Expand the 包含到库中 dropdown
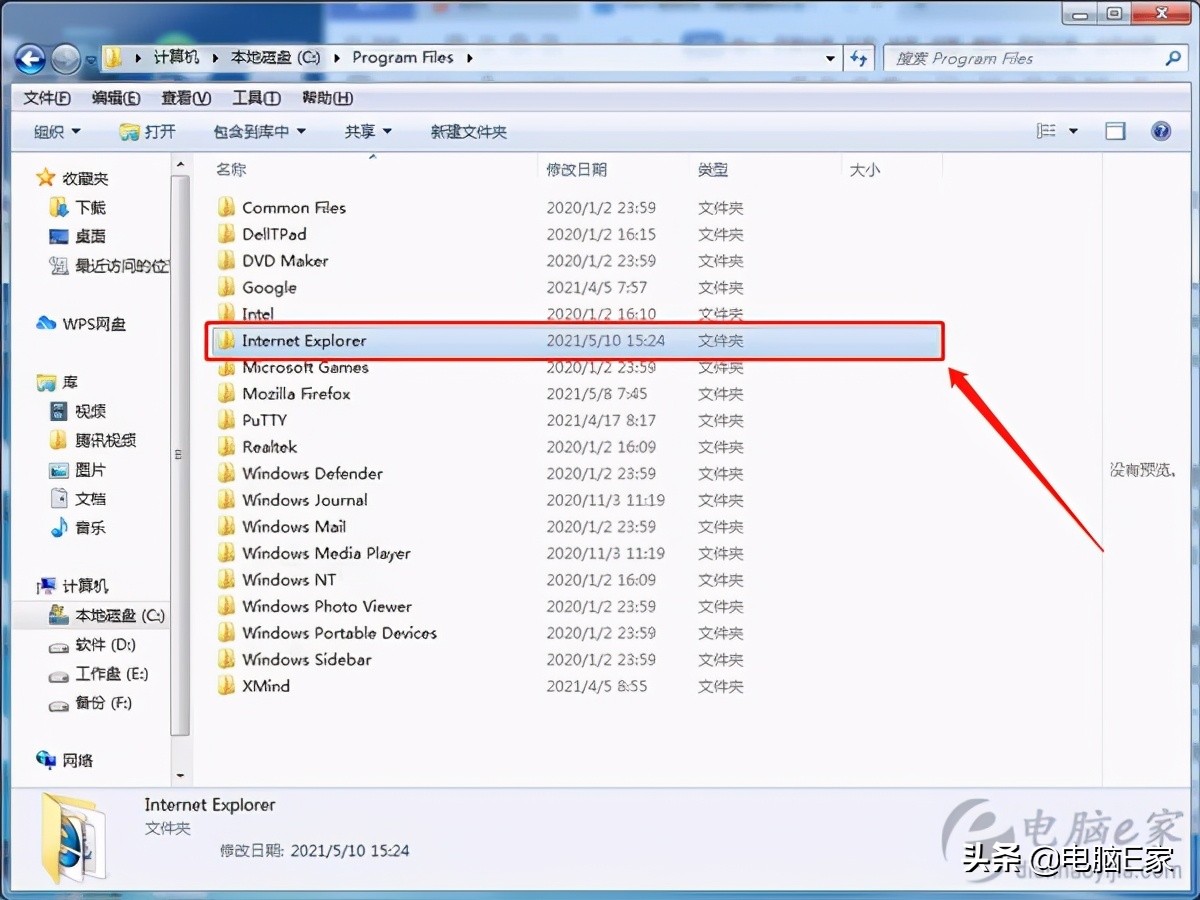 [259, 132]
